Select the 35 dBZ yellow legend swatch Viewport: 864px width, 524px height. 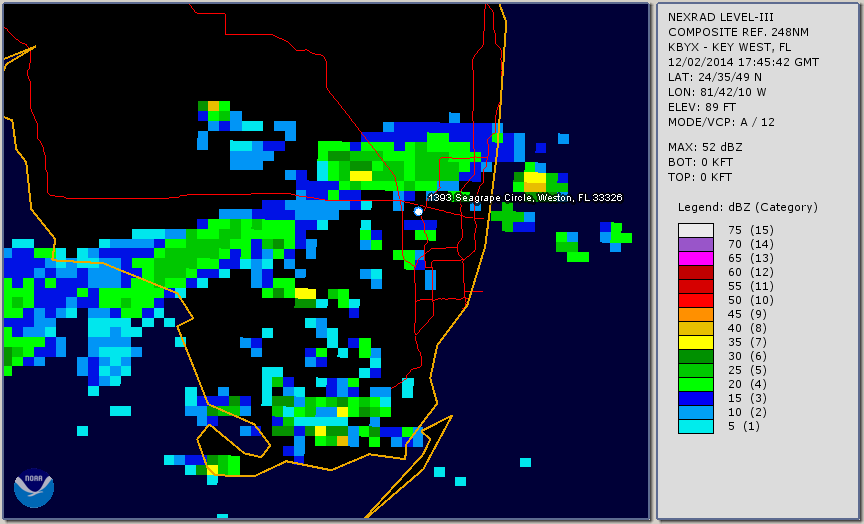pyautogui.click(x=696, y=342)
